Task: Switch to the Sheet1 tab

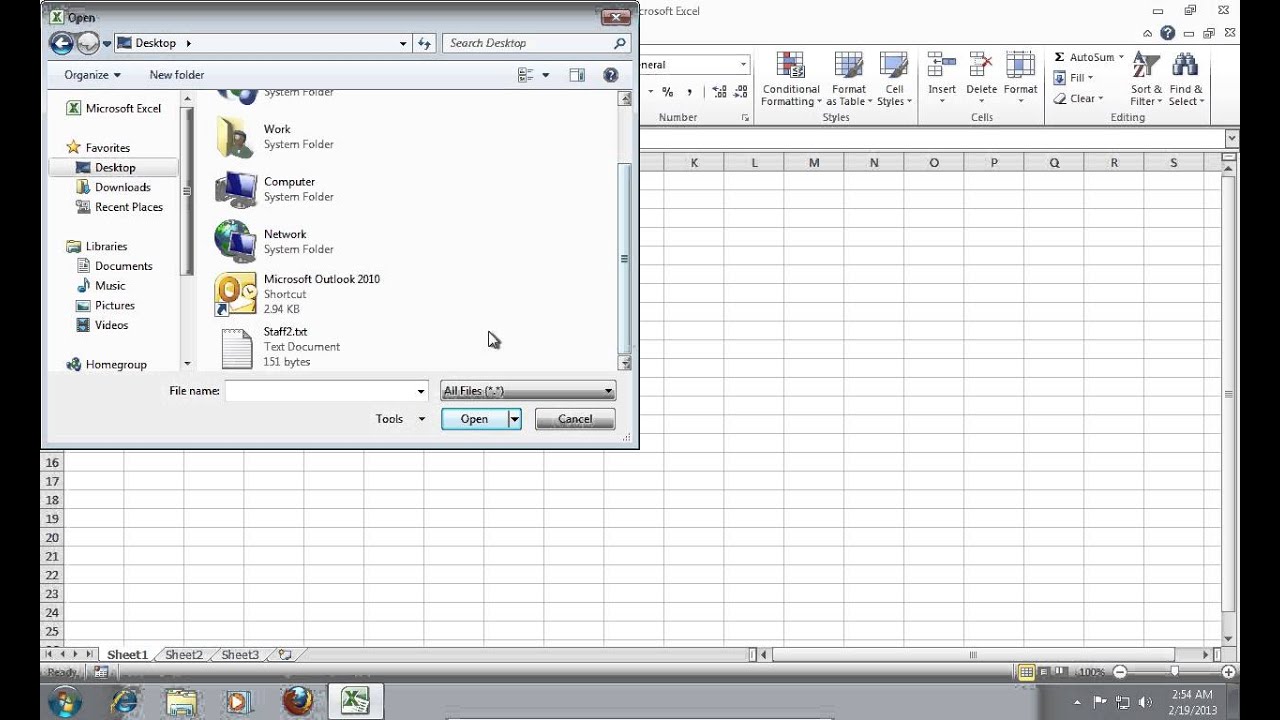Action: (x=127, y=655)
